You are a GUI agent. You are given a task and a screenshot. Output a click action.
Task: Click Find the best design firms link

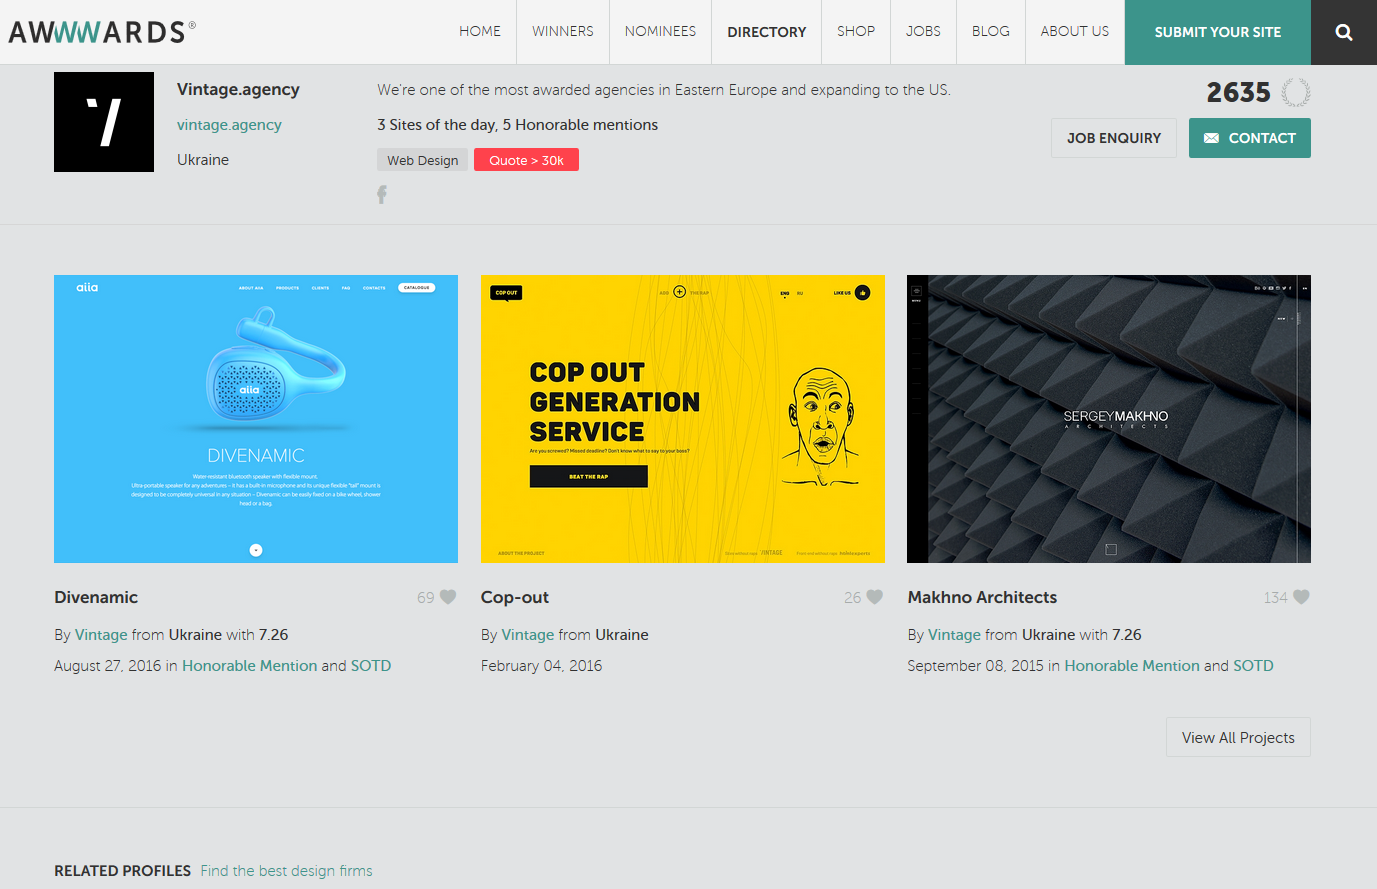coord(286,871)
